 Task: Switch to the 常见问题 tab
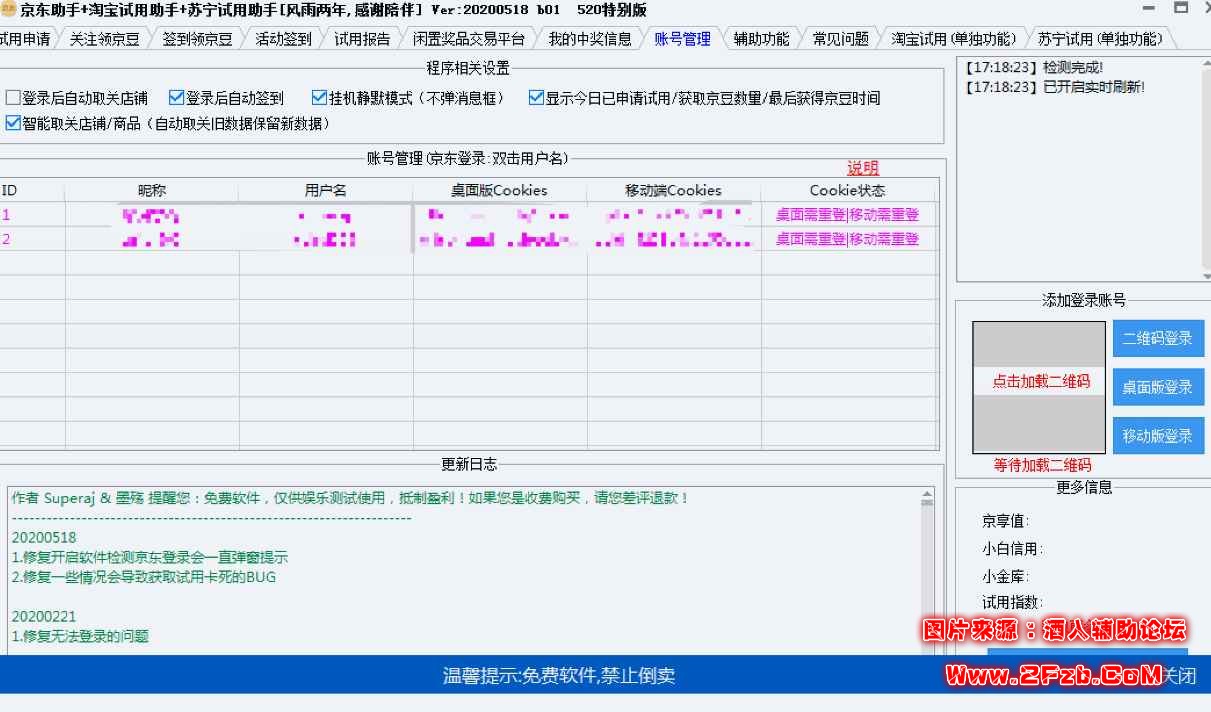click(840, 39)
